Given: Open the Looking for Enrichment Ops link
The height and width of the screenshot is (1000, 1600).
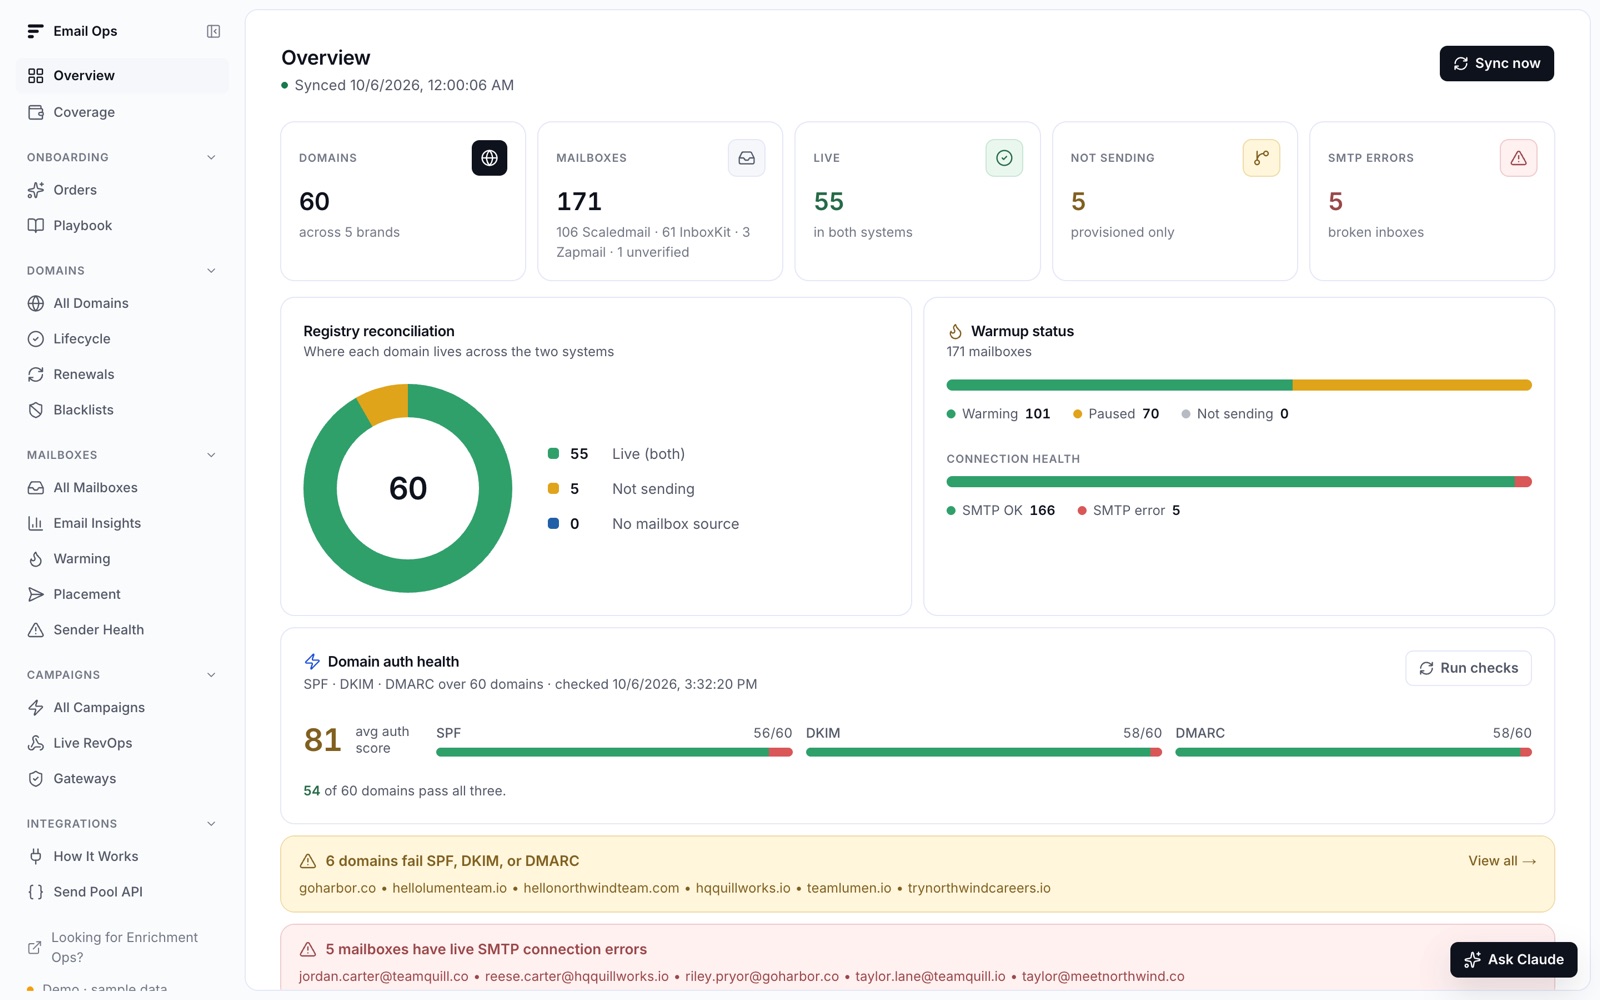Looking at the screenshot, I should 122,947.
